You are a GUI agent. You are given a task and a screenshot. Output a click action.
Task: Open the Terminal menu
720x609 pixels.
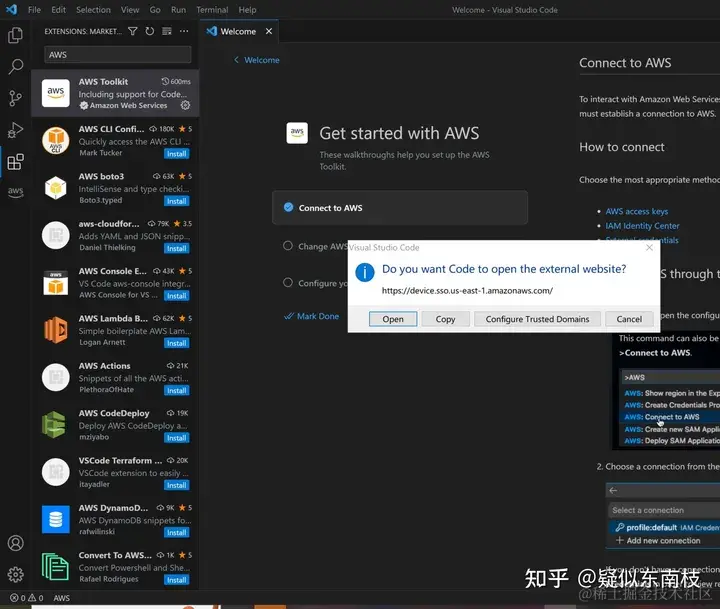click(x=212, y=10)
